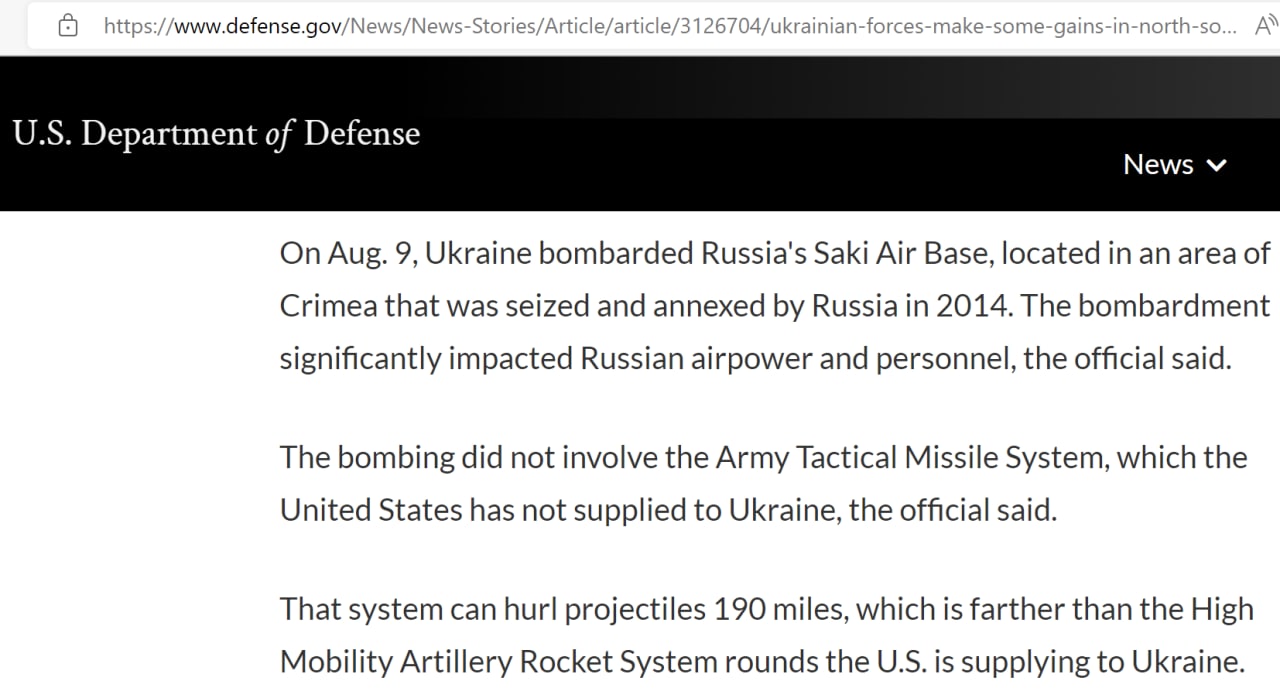Go to U.S. Department of Defense homepage logo
The width and height of the screenshot is (1280, 691).
(216, 134)
